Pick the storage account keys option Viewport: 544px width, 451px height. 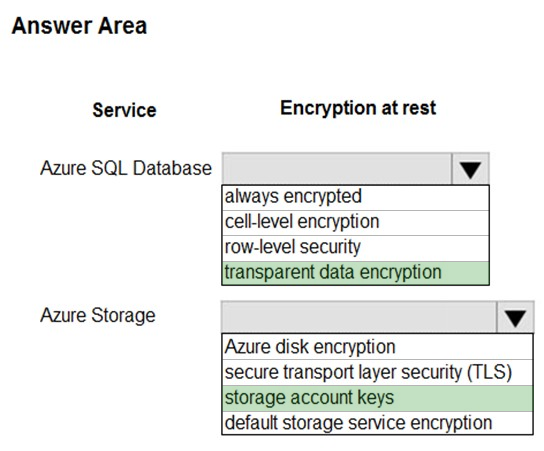pyautogui.click(x=377, y=398)
